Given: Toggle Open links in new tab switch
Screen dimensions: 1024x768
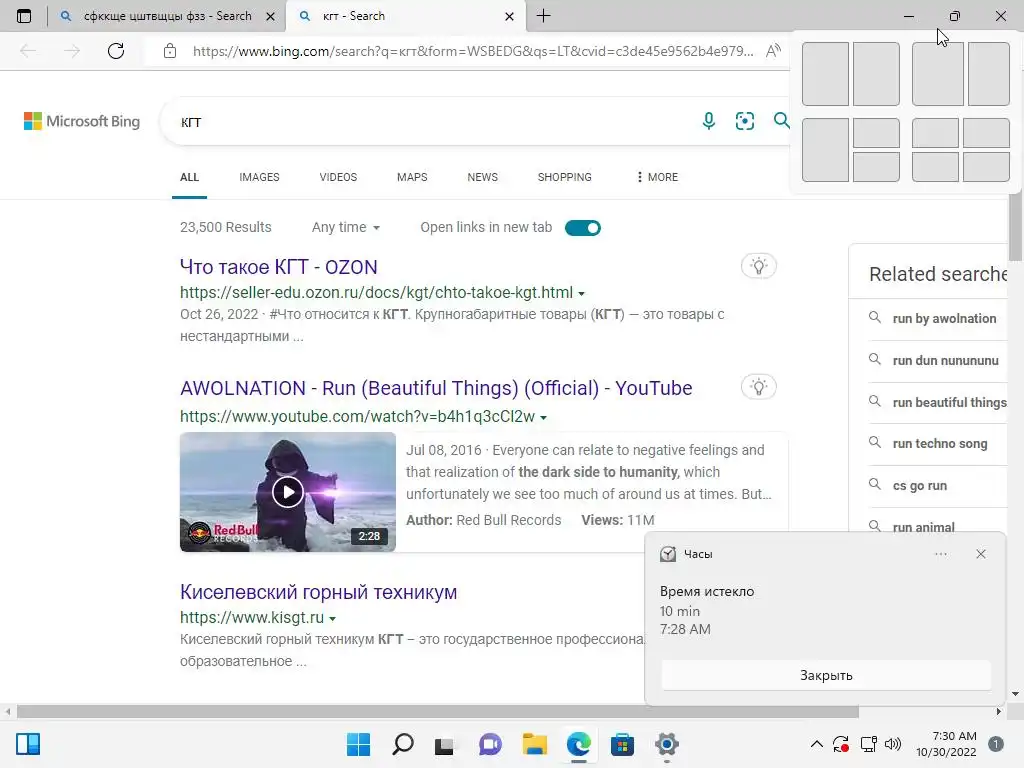Looking at the screenshot, I should [583, 227].
